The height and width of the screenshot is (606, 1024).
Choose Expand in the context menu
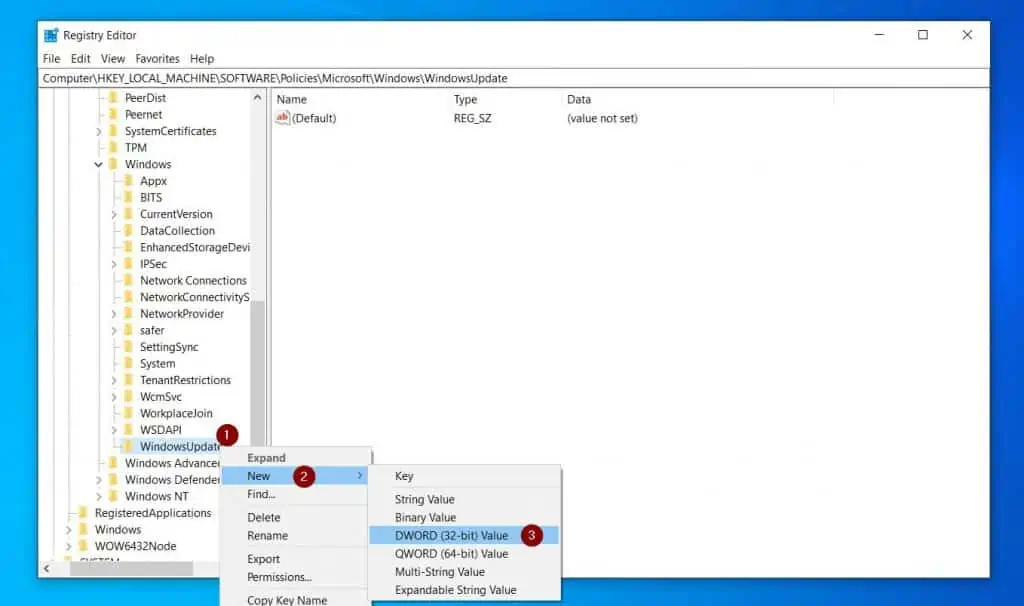295,458
